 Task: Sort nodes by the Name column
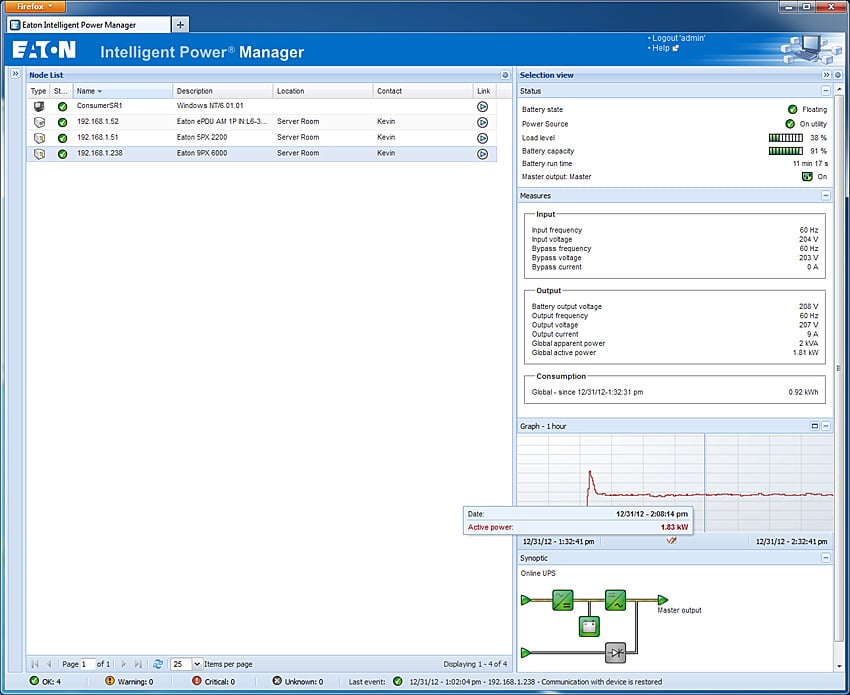click(123, 91)
